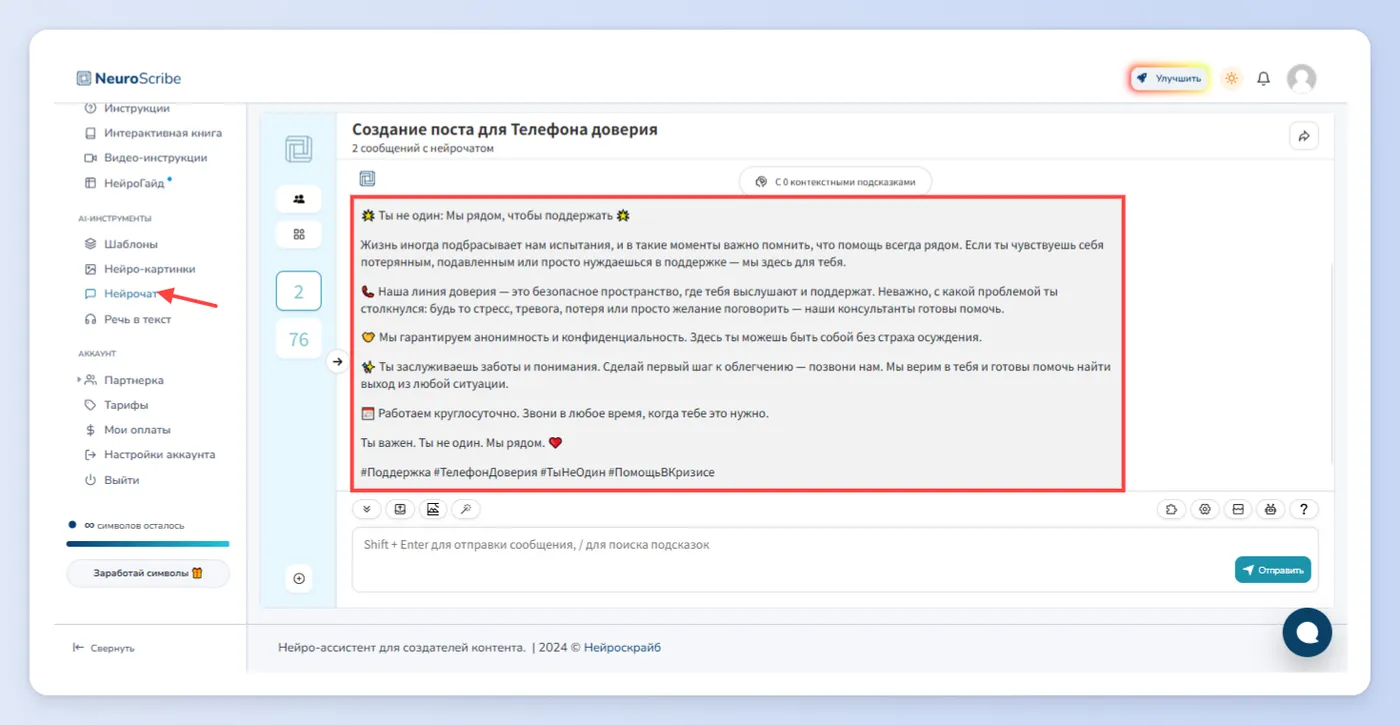
Task: Click the NeuroScribe logo in the header
Action: pyautogui.click(x=129, y=78)
